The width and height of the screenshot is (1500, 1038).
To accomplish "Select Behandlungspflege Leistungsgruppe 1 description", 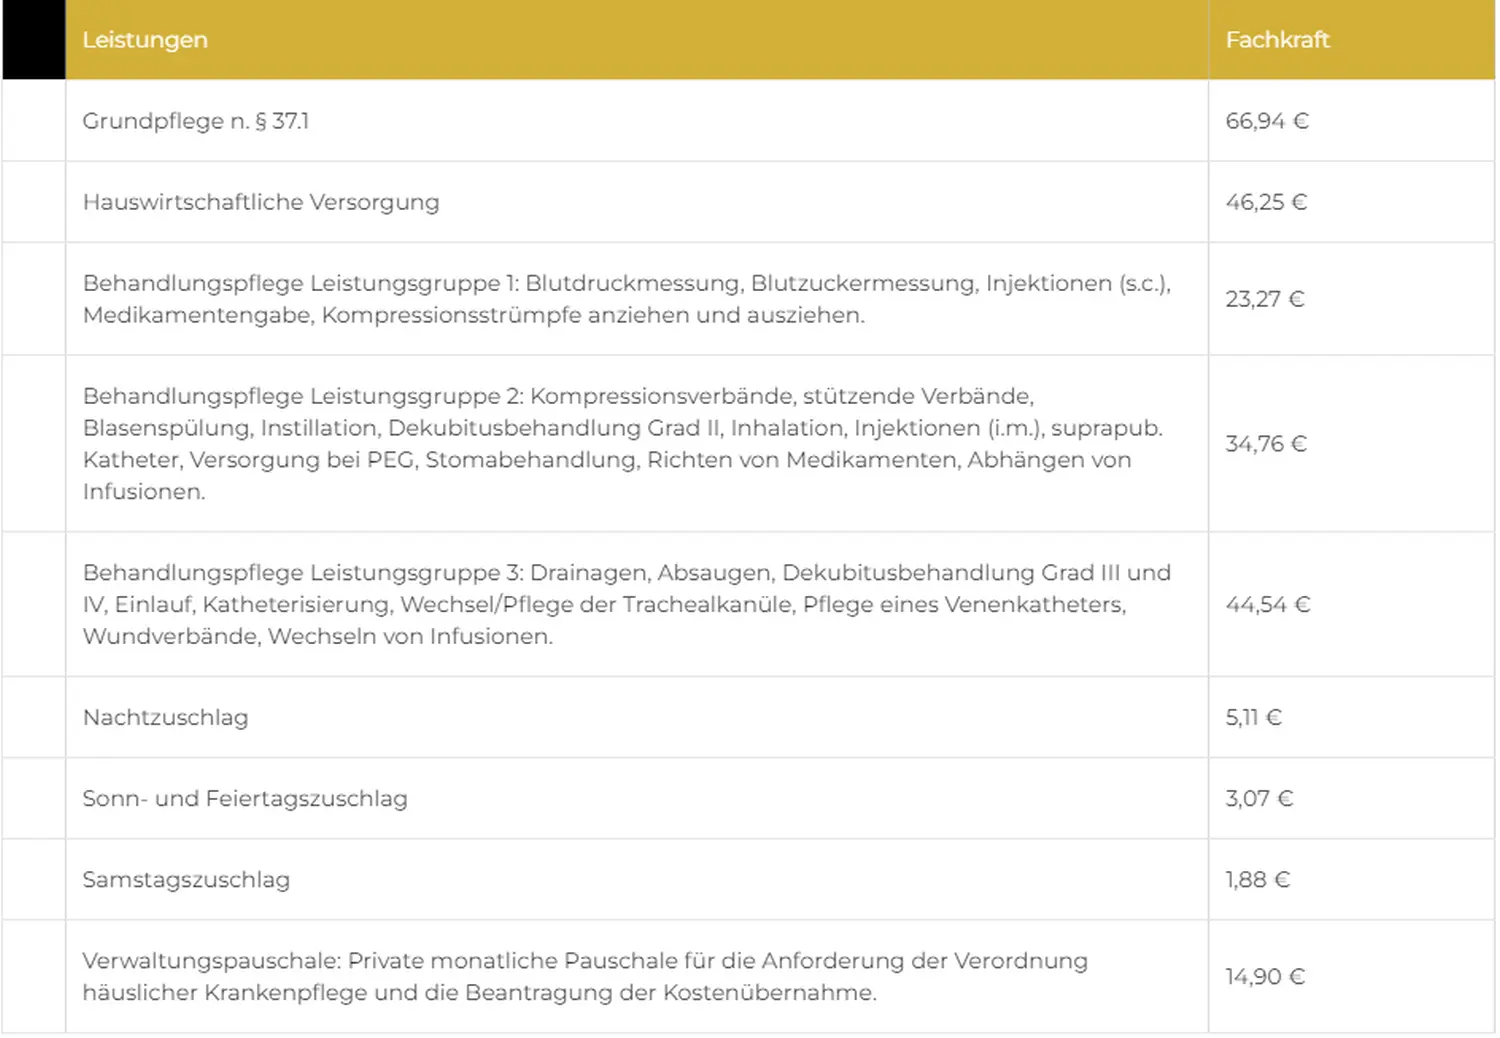I will [627, 299].
